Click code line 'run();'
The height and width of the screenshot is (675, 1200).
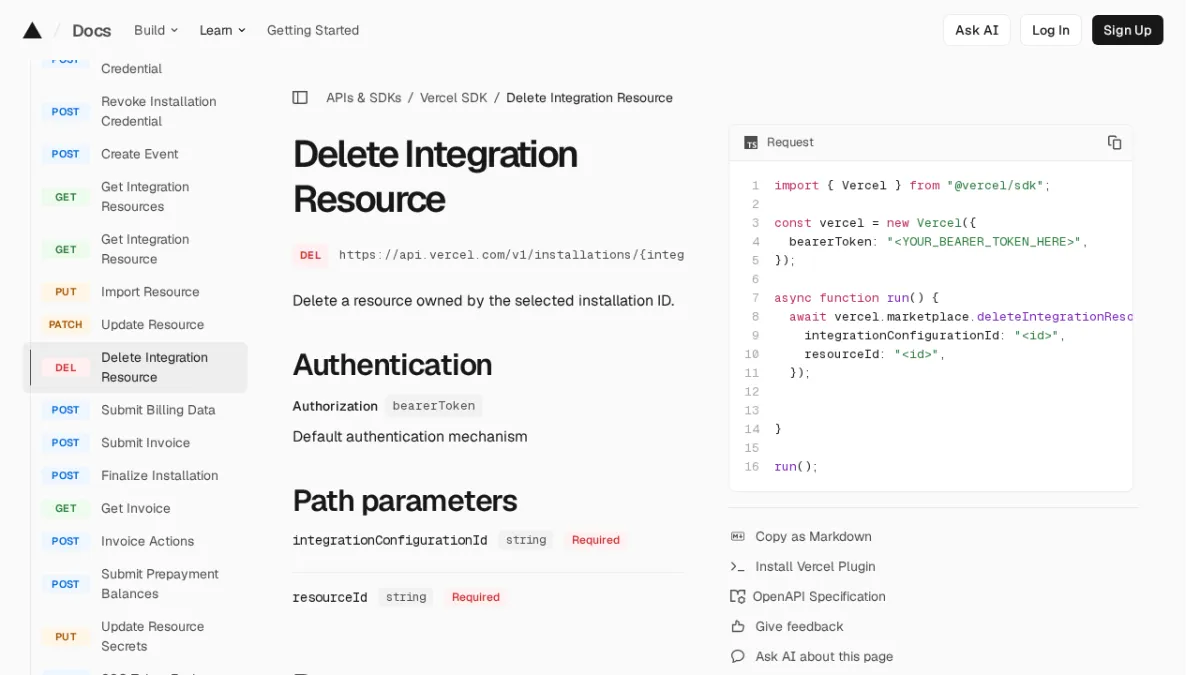795,467
